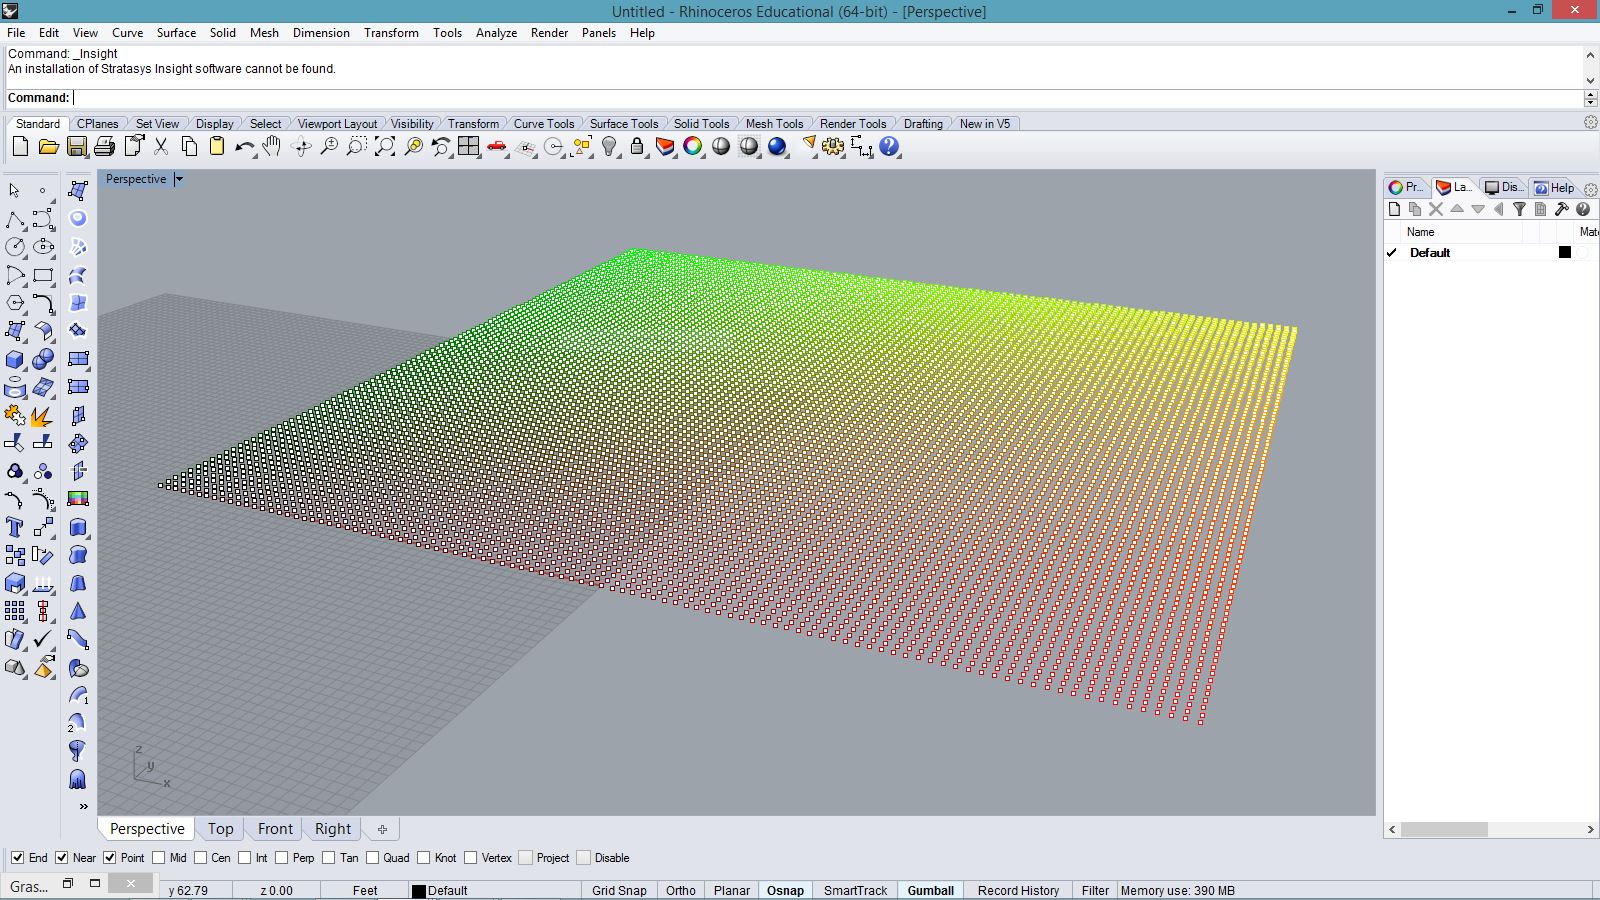The width and height of the screenshot is (1600, 900).
Task: Click the Undo arrow icon
Action: (x=243, y=147)
